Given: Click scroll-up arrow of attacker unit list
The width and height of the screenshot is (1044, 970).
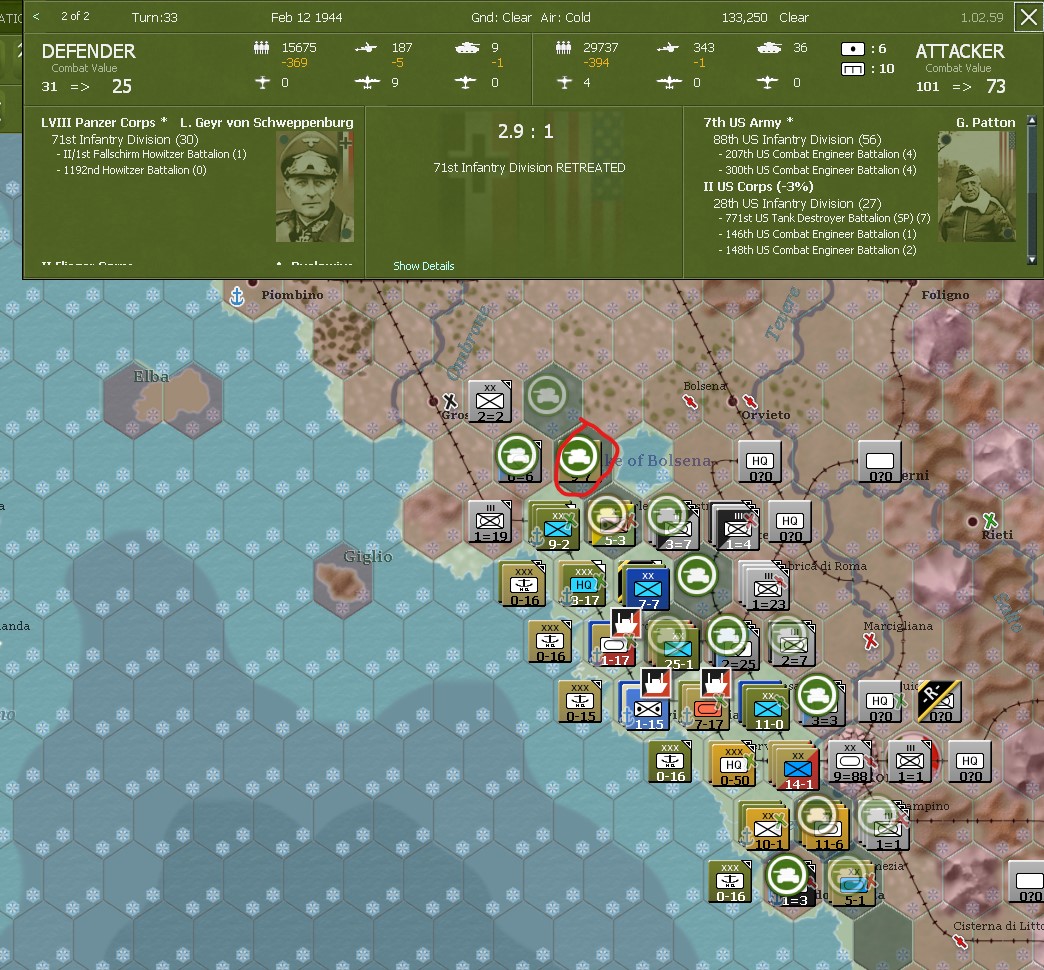Looking at the screenshot, I should [1032, 121].
